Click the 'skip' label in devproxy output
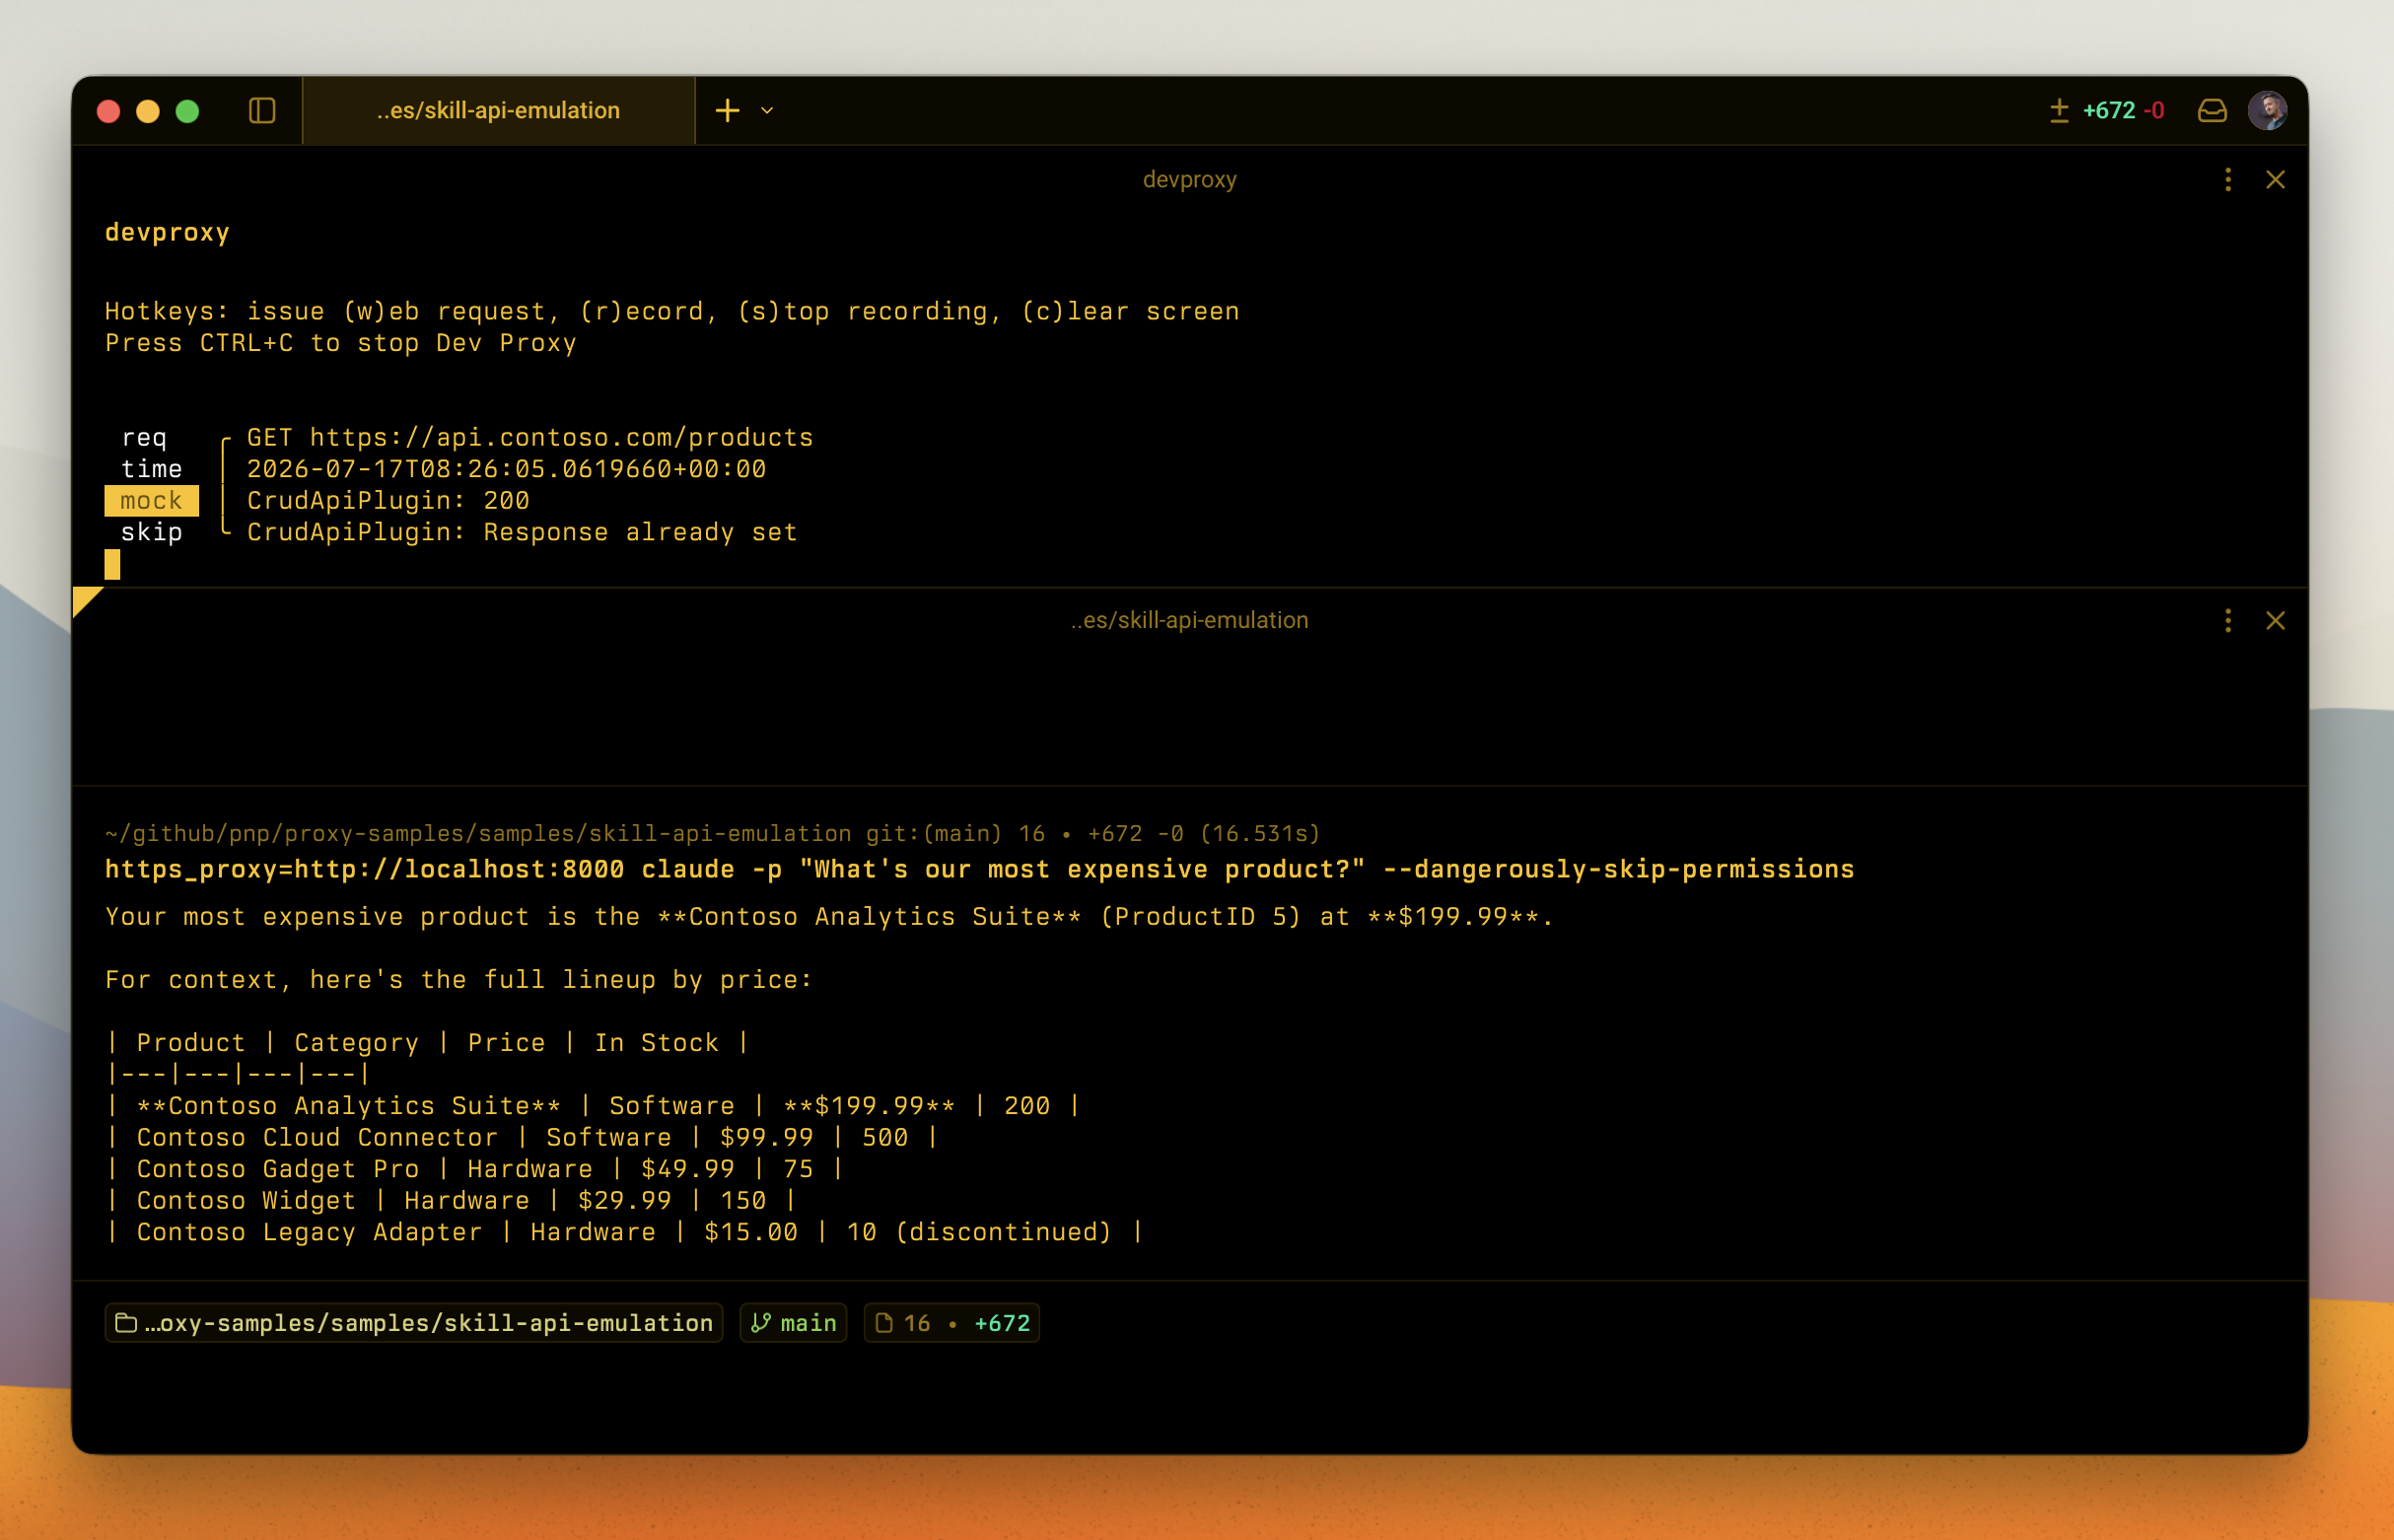 [x=151, y=533]
